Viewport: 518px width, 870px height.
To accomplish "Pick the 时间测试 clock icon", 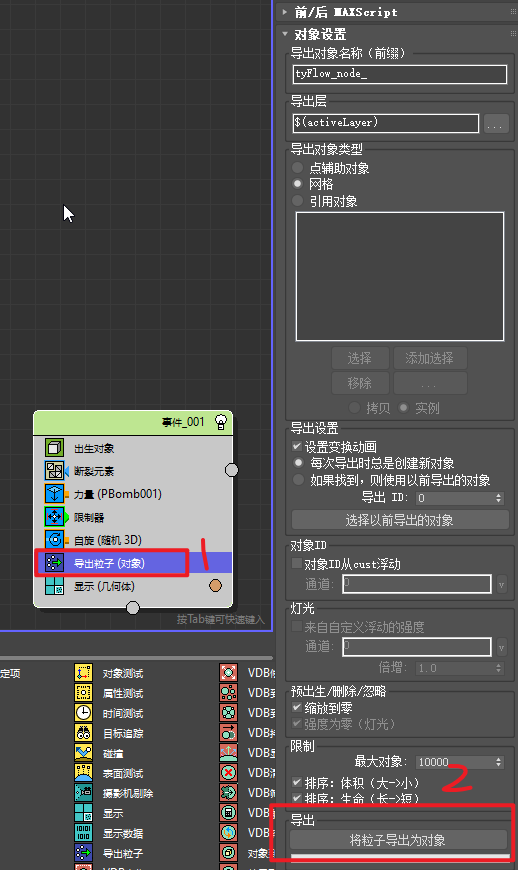I will [83, 712].
